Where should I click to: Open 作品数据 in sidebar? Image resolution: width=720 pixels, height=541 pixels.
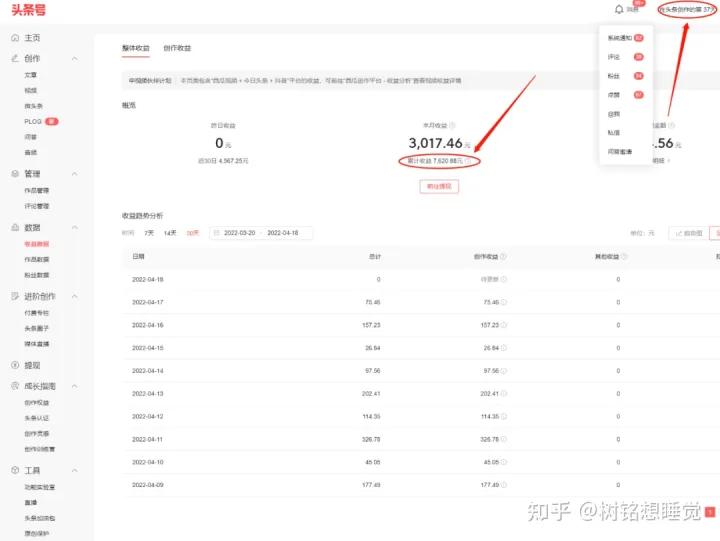tap(37, 259)
